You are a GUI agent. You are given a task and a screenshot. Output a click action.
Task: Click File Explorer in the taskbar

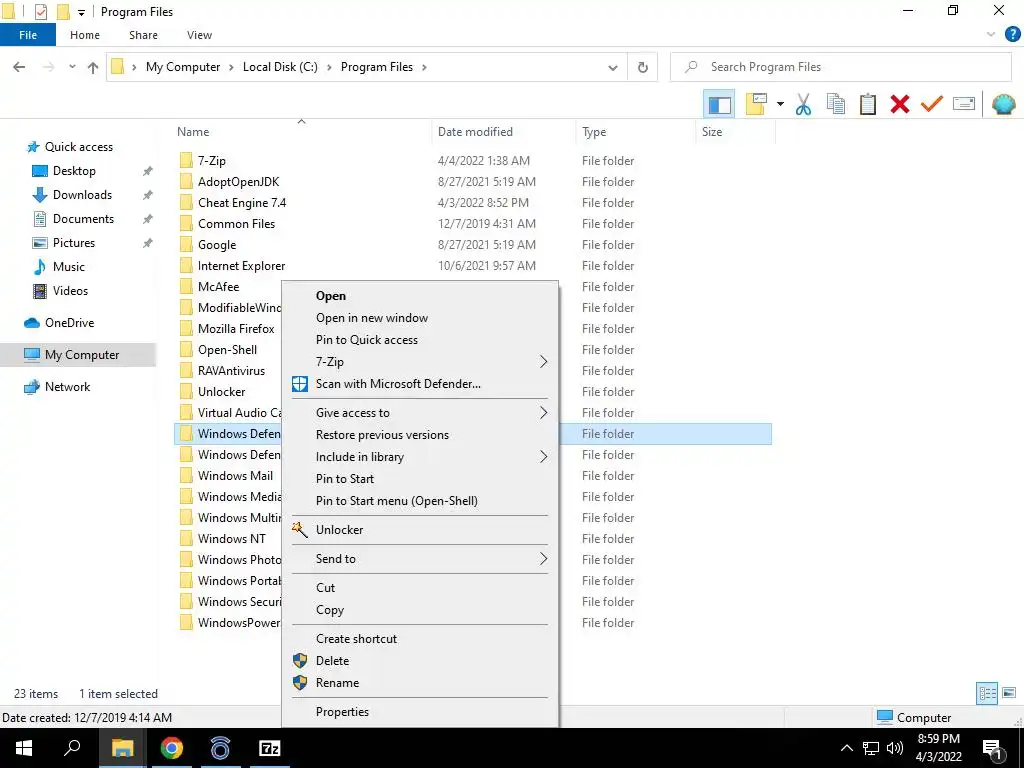(x=122, y=748)
